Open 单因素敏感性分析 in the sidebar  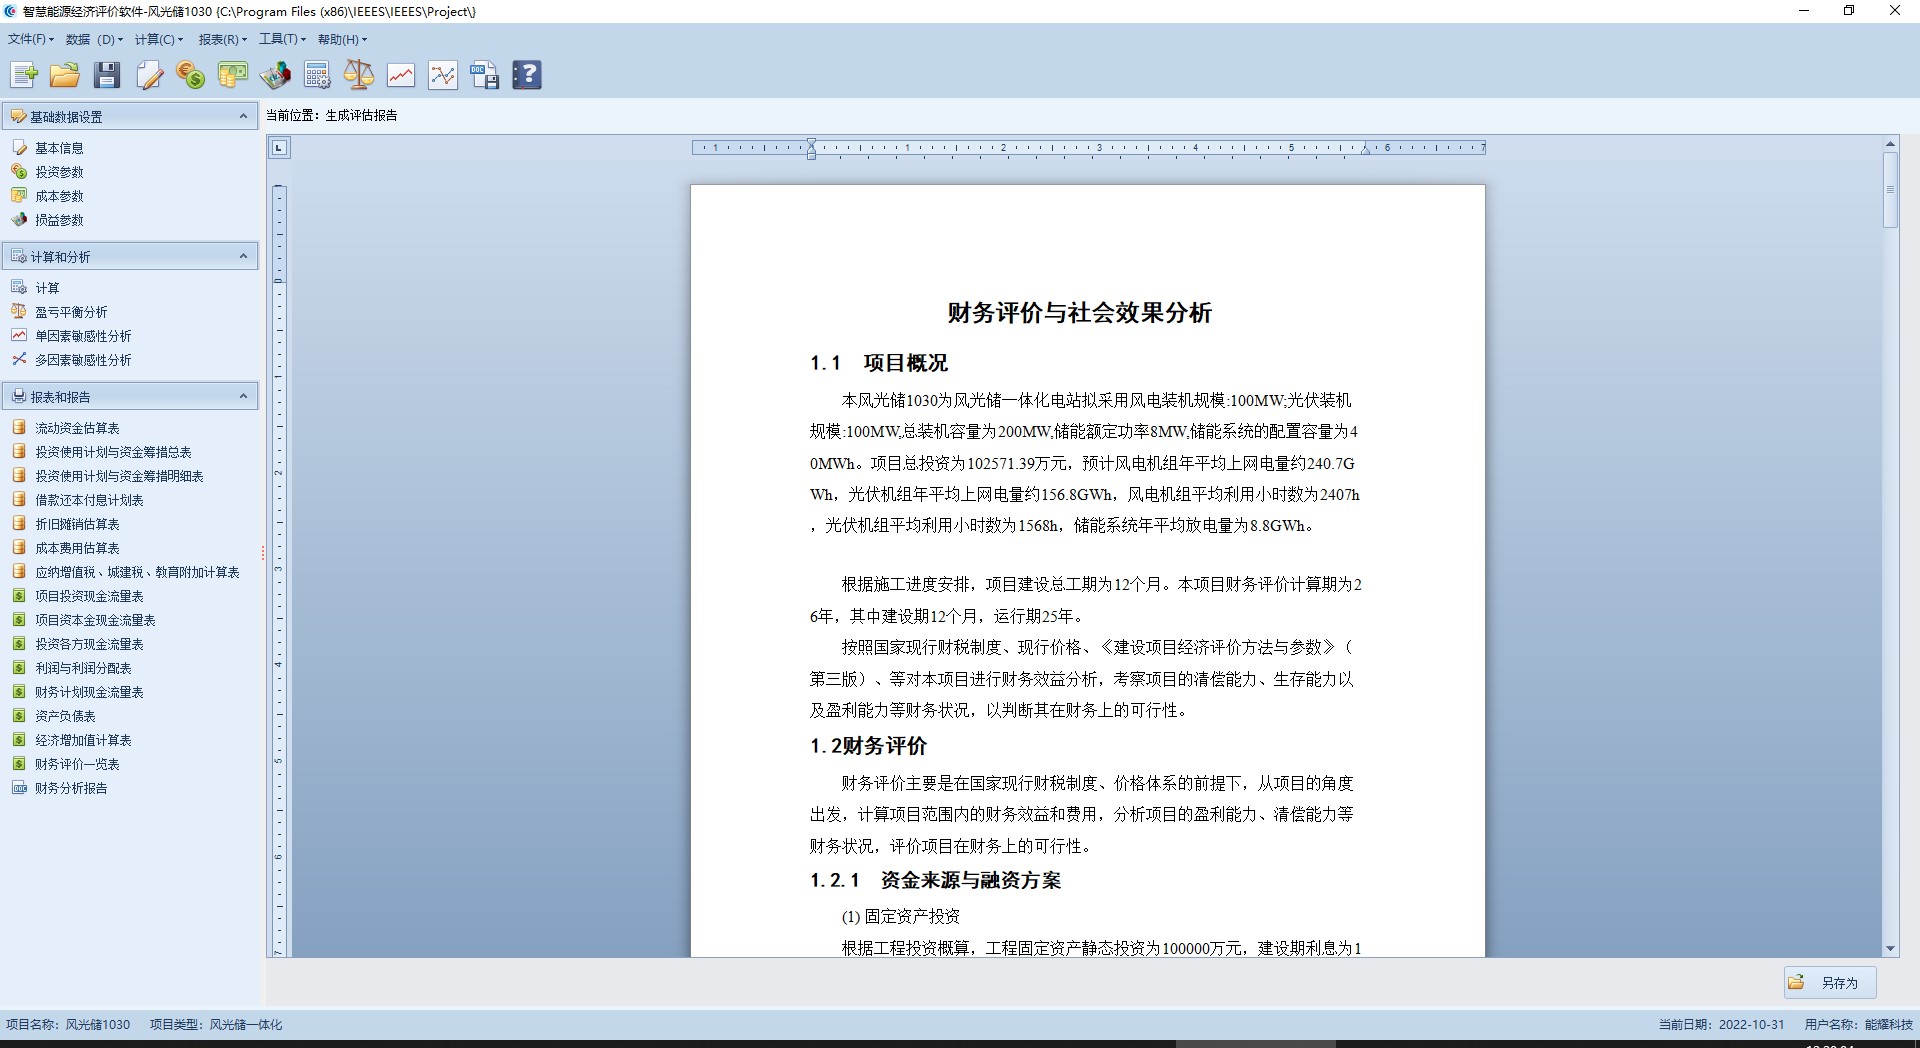83,336
